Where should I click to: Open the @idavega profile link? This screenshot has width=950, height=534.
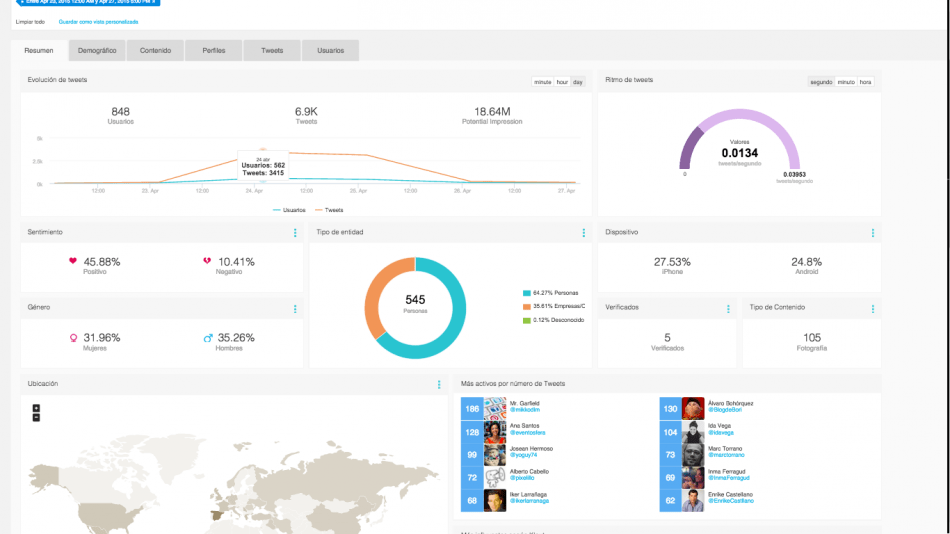pyautogui.click(x=721, y=433)
